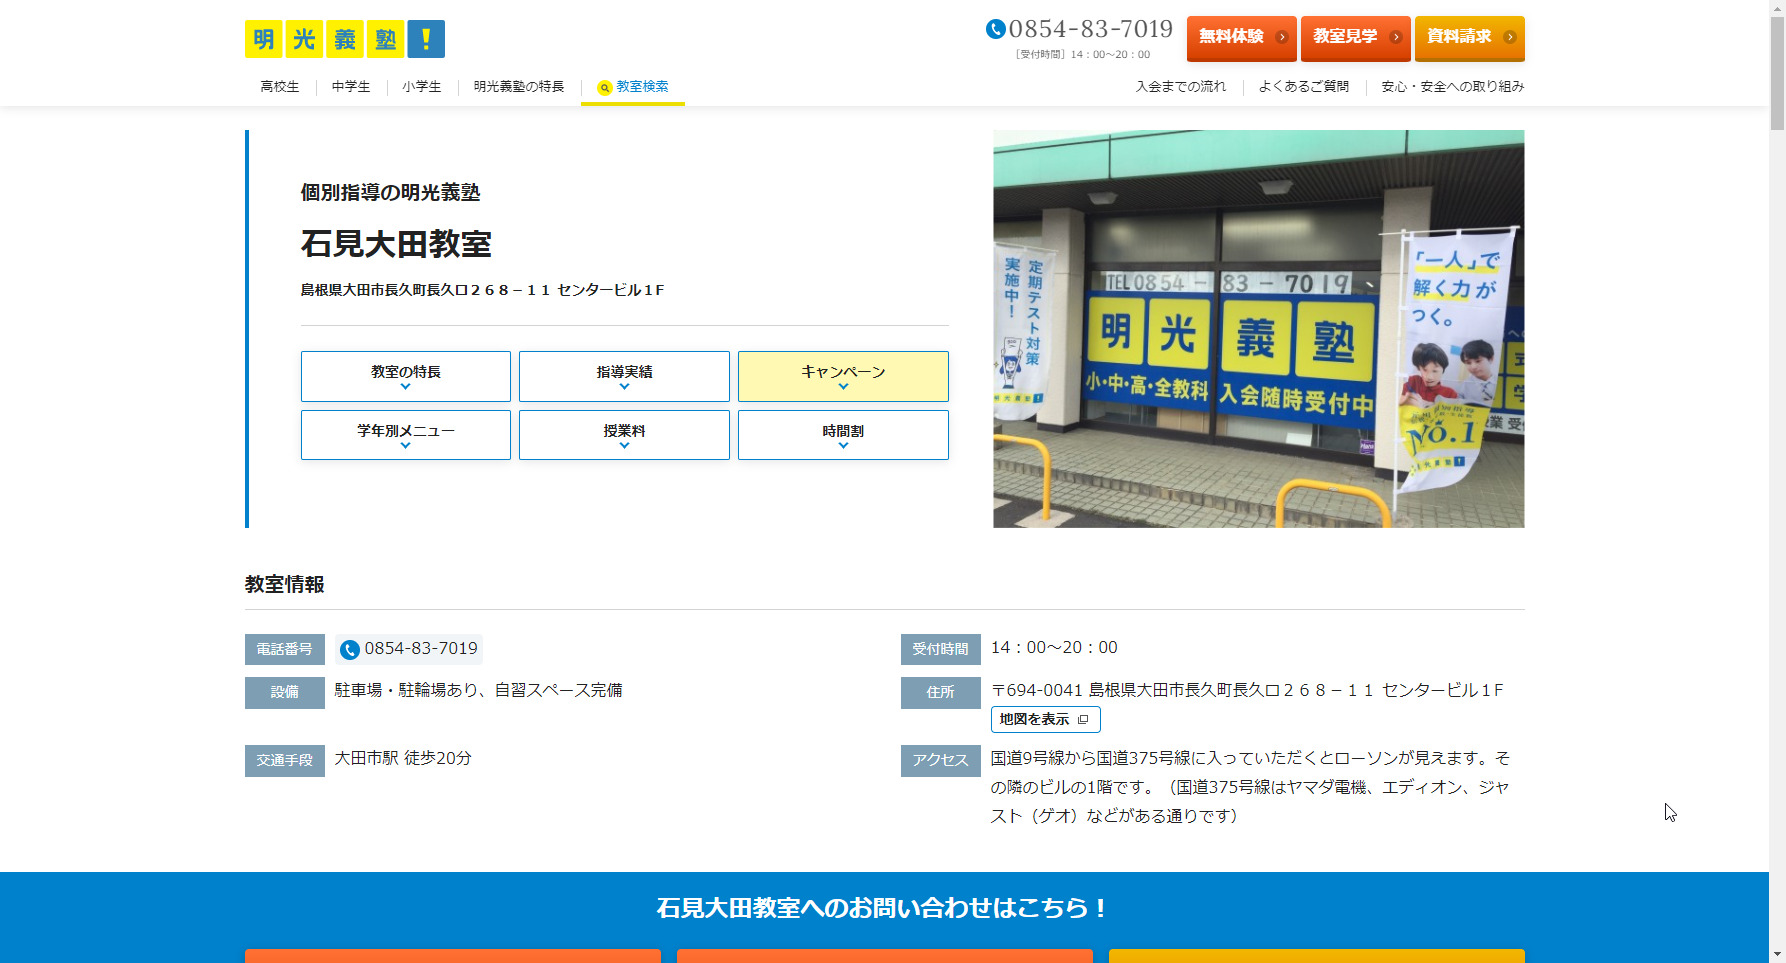Click the 個別指導の明光義塾 subtitle
The width and height of the screenshot is (1786, 963).
click(391, 193)
